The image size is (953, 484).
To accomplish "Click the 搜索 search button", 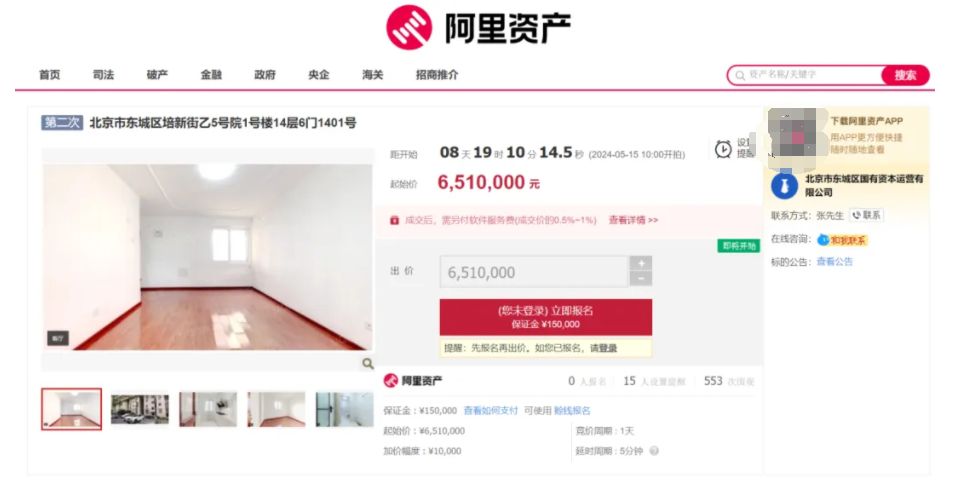I will [905, 75].
